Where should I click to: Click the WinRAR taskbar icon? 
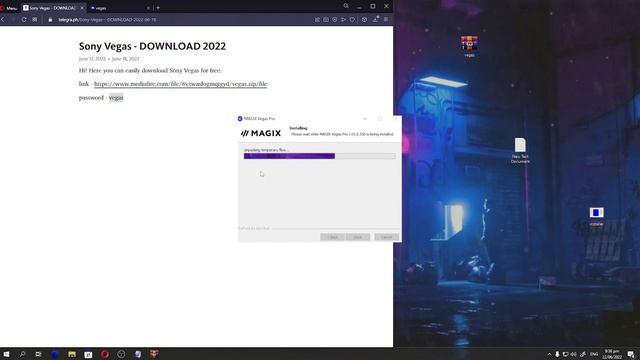point(154,354)
